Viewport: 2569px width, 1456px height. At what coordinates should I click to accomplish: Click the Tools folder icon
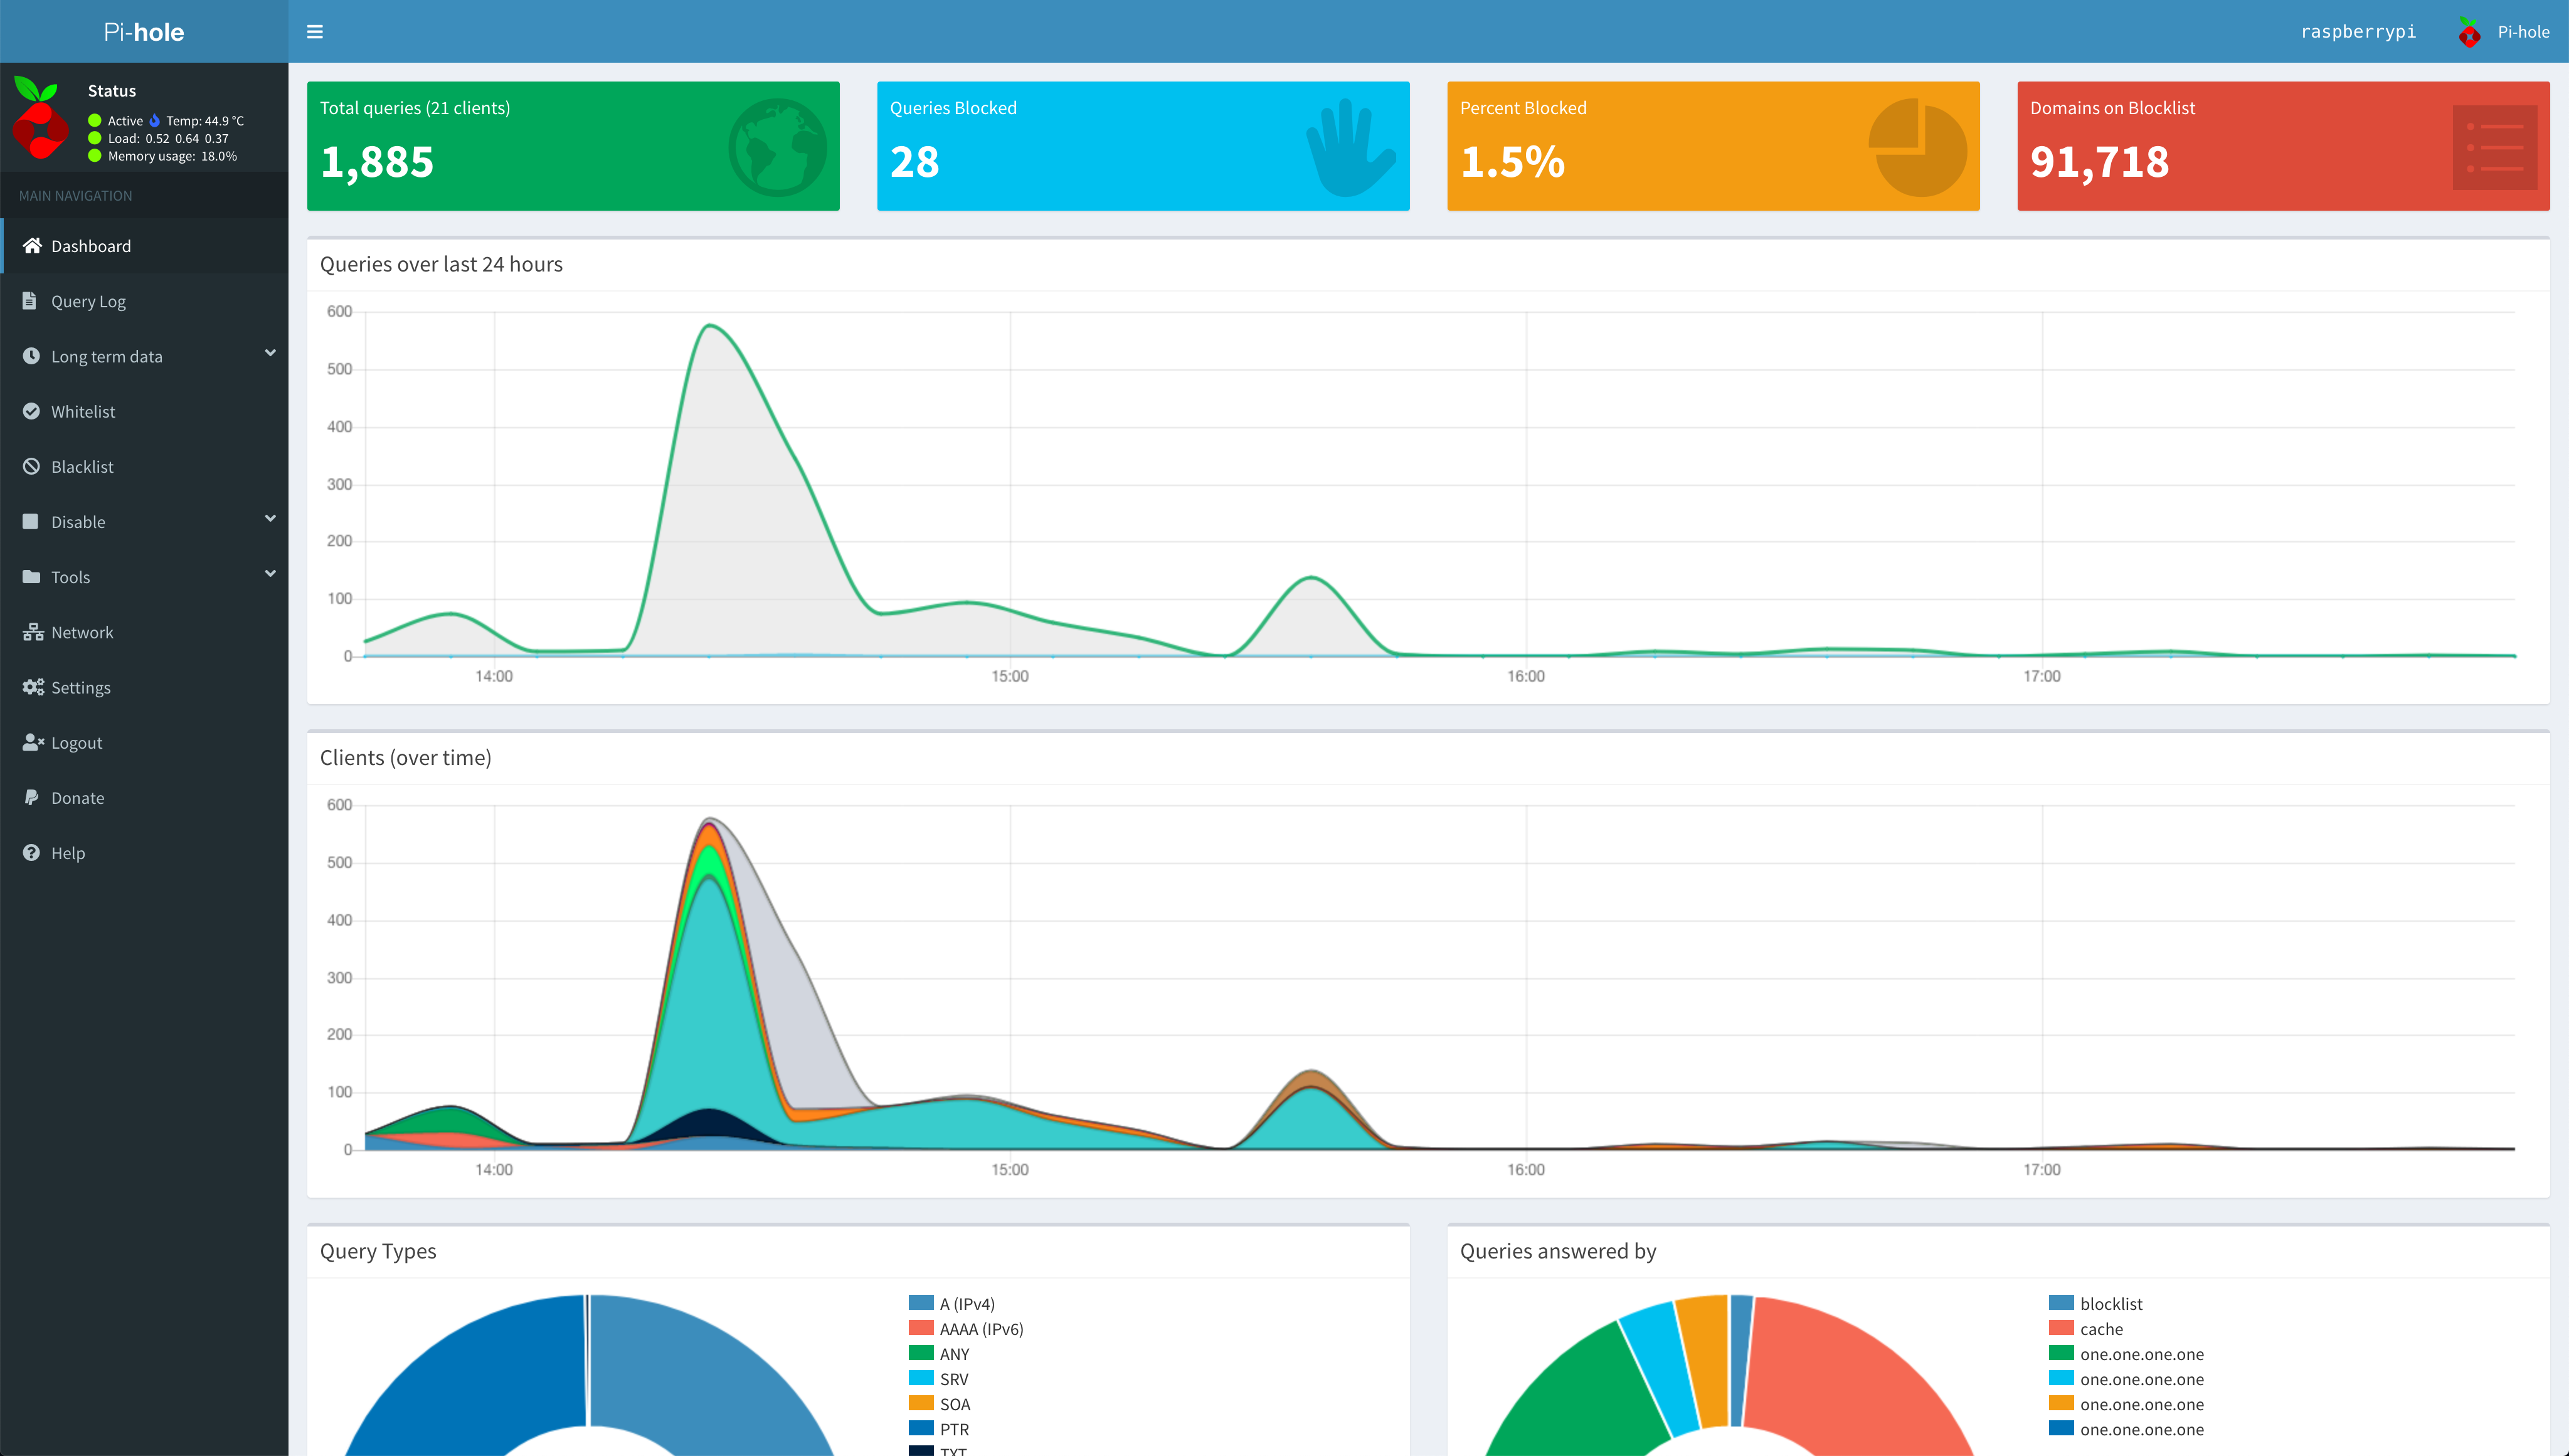31,576
